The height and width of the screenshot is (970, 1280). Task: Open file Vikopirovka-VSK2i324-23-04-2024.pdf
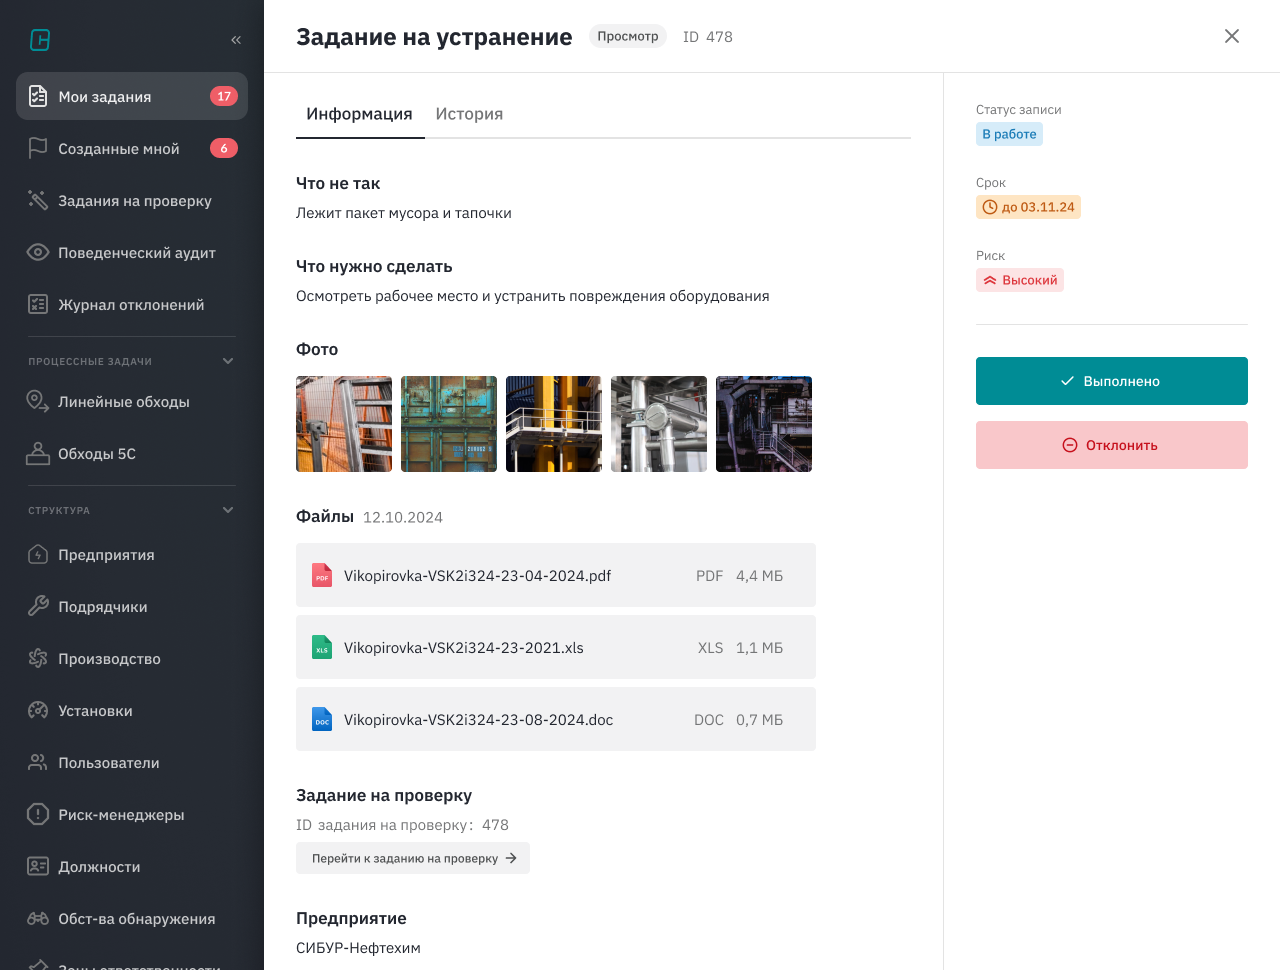(x=556, y=575)
